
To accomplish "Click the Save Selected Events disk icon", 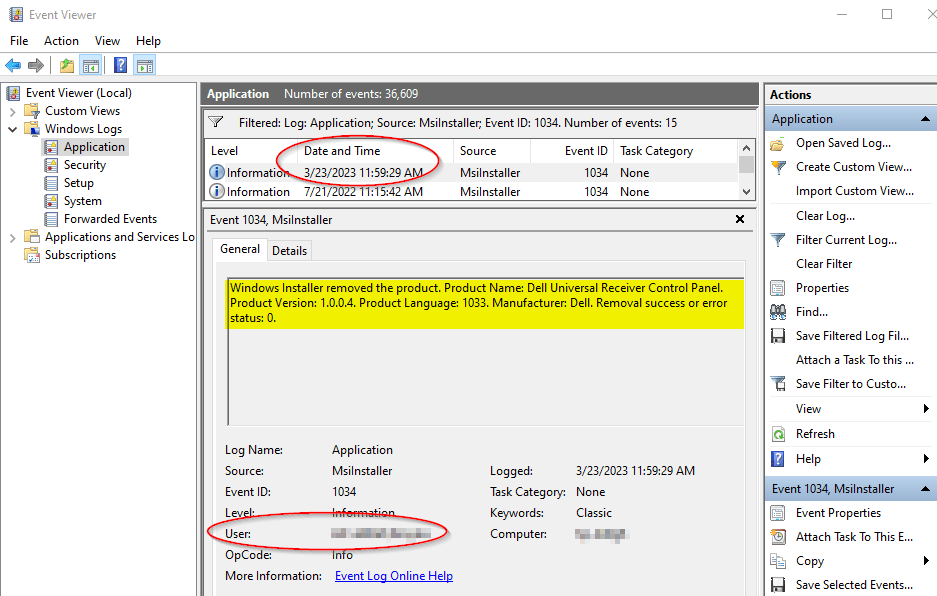I will click(778, 585).
